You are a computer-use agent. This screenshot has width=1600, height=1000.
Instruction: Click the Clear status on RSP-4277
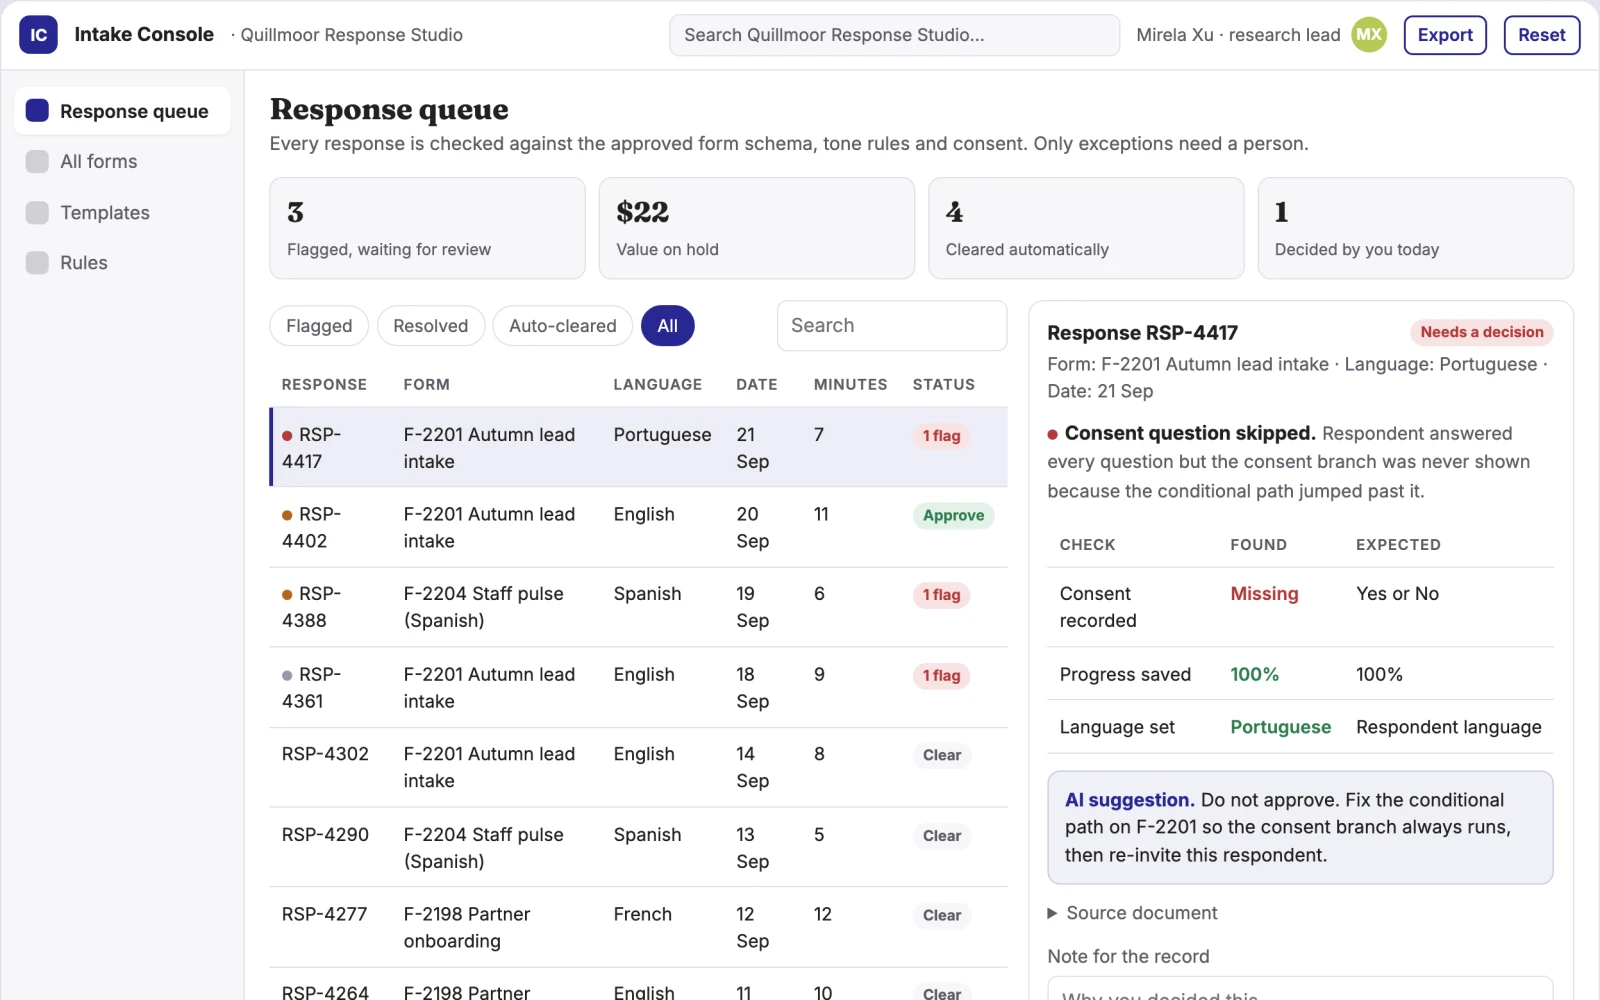(941, 915)
